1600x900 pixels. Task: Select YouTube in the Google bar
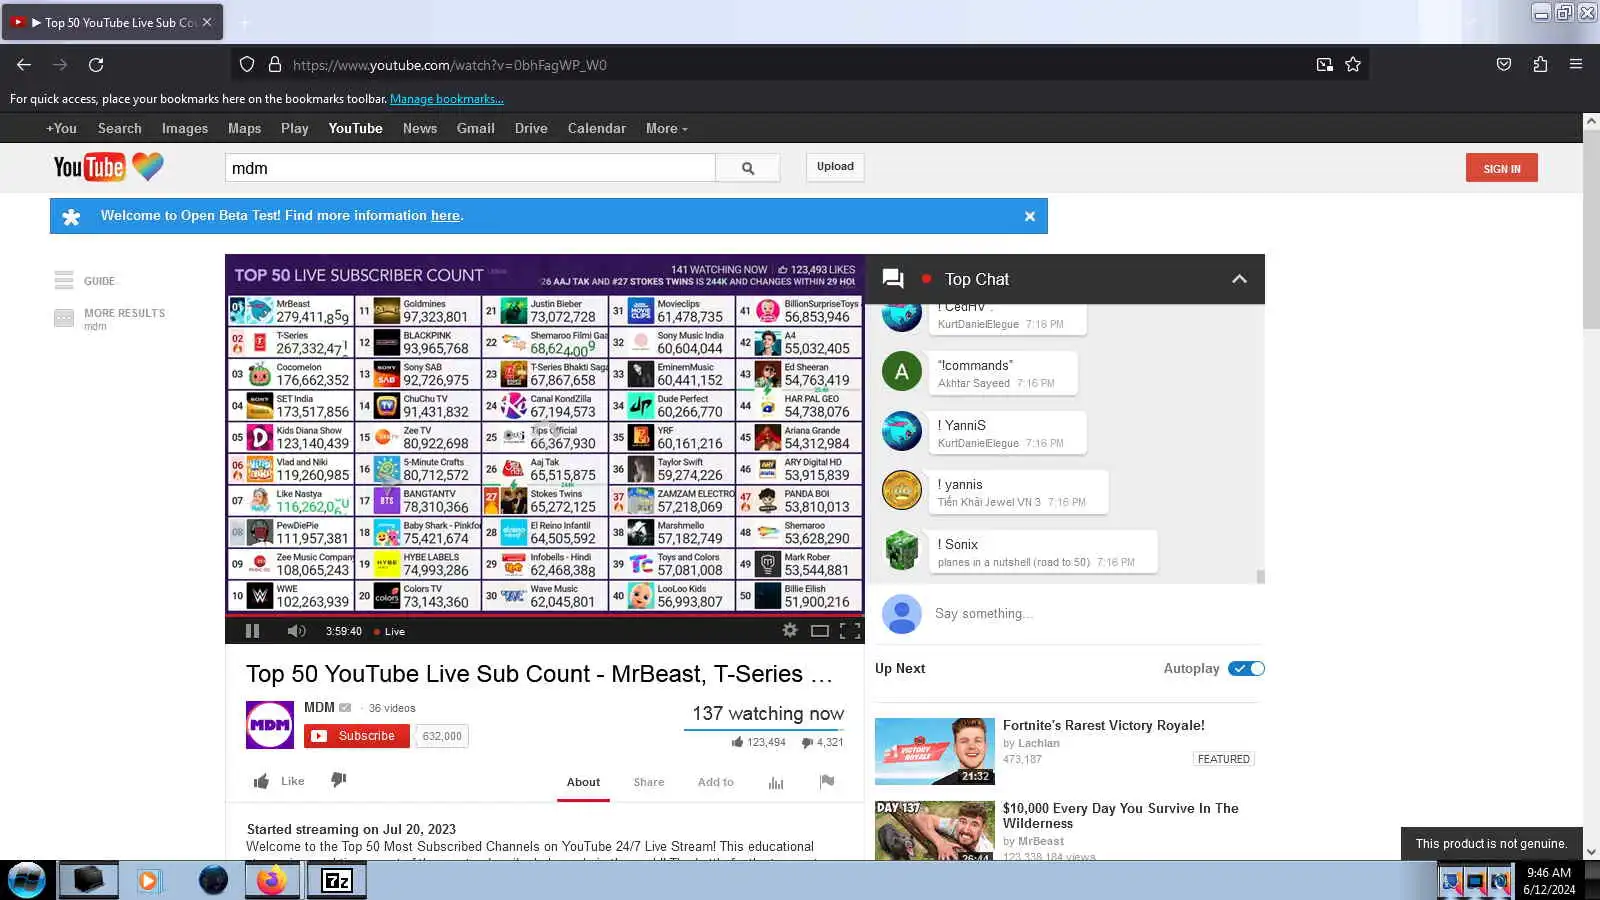356,128
